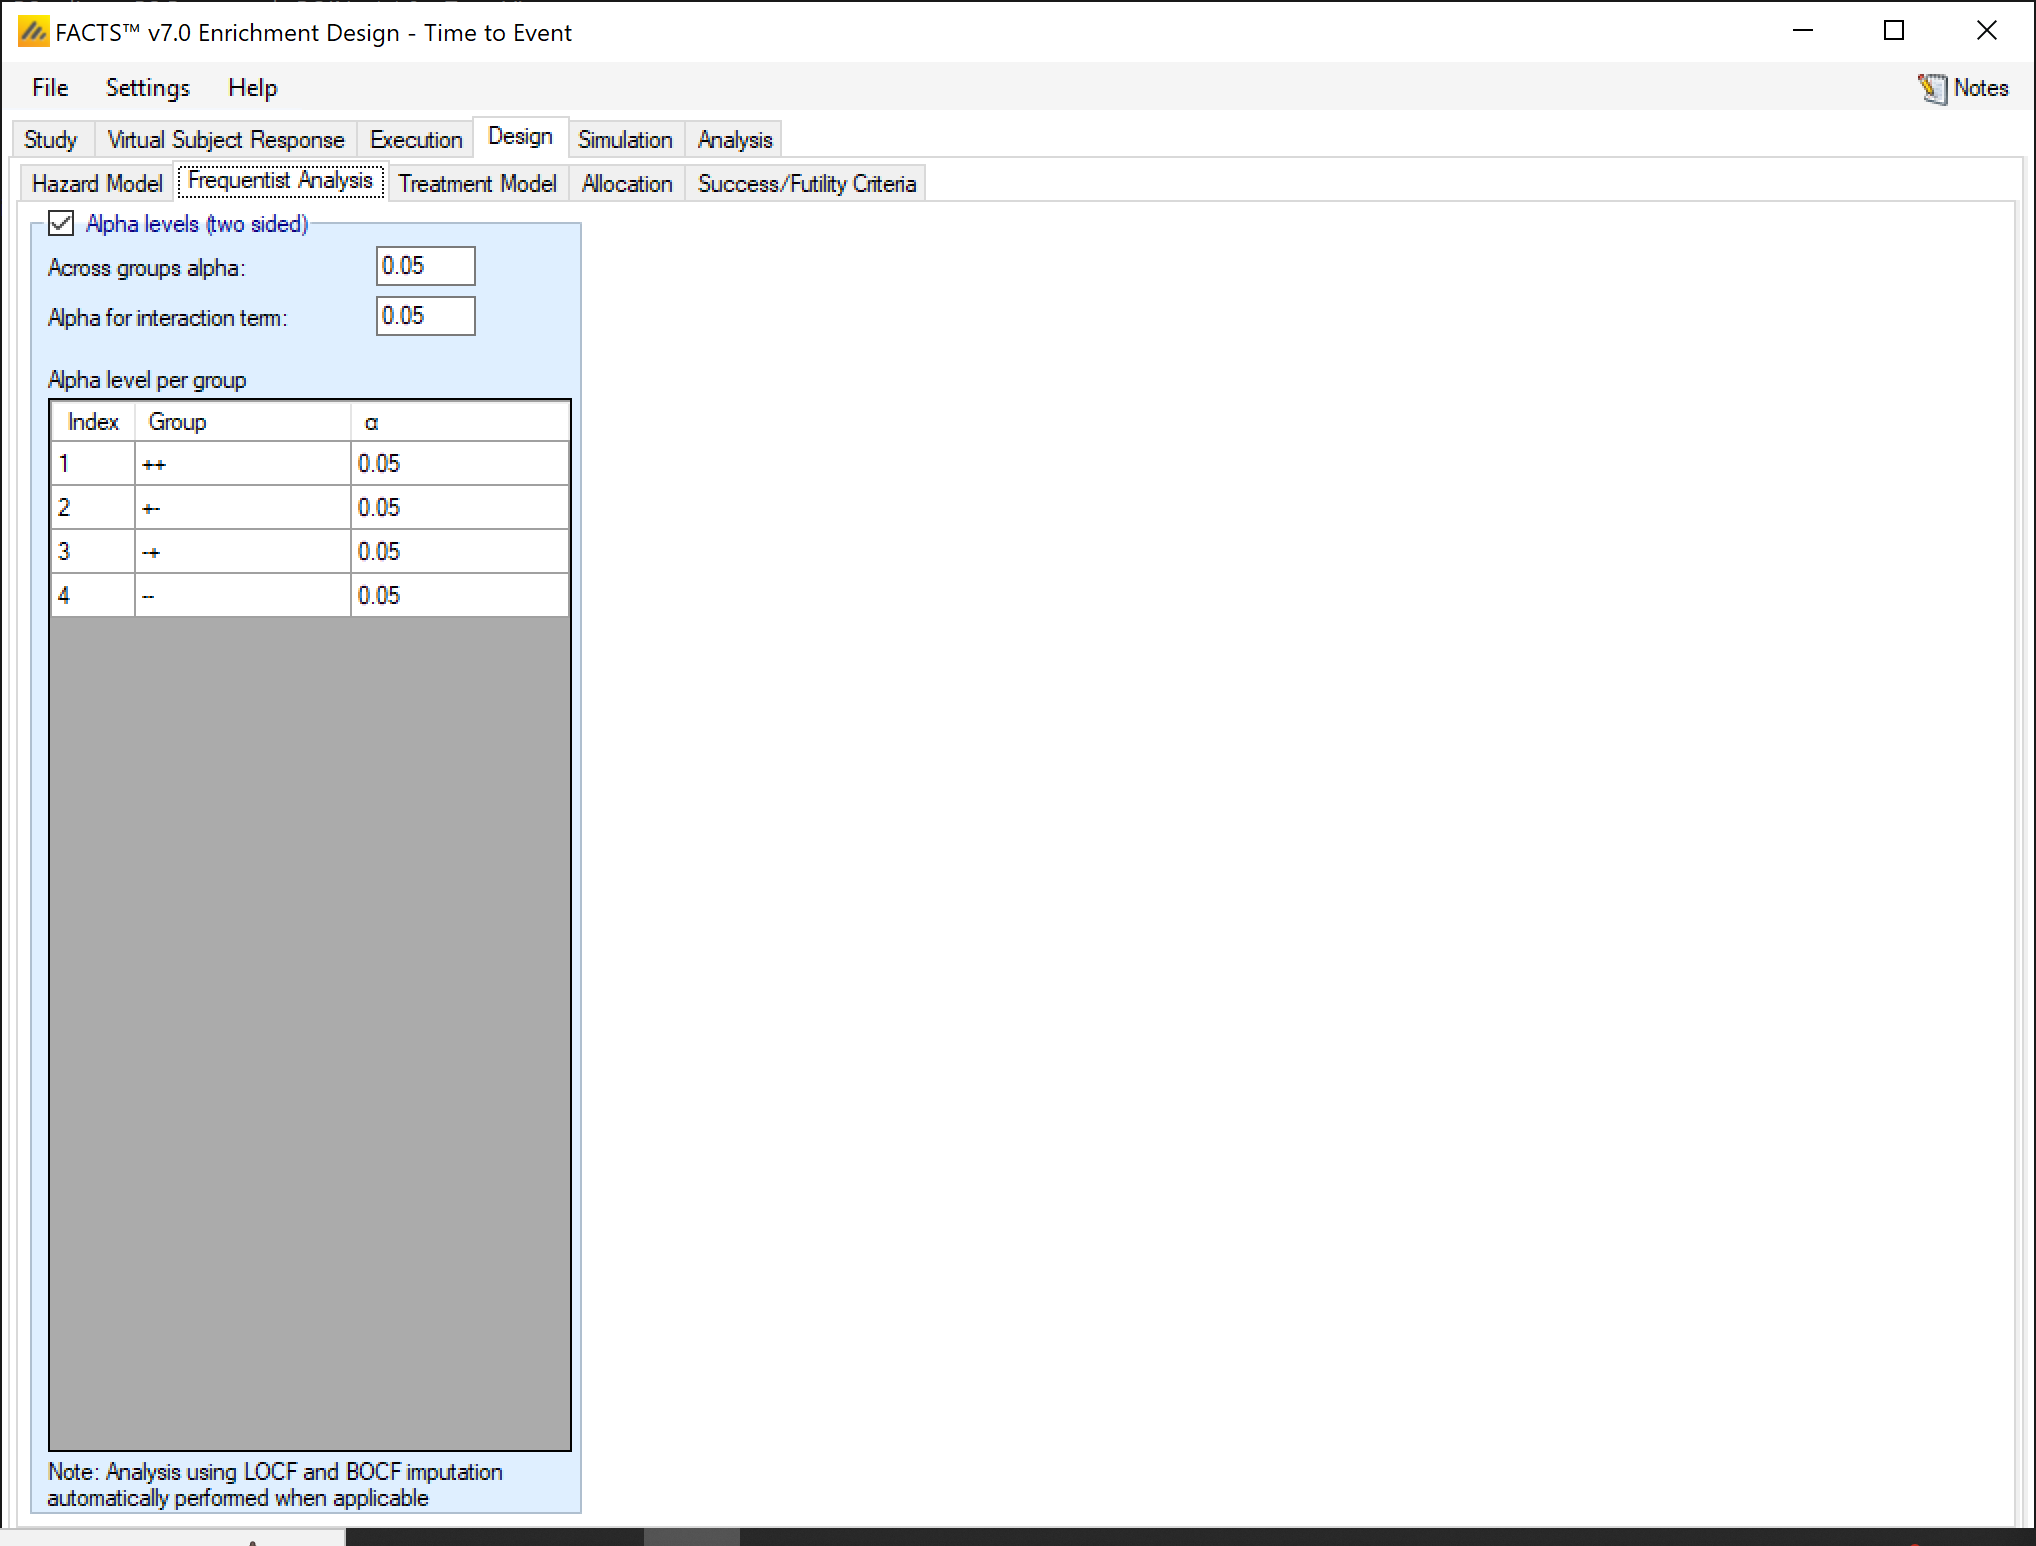Go to the Execution tab

416,140
